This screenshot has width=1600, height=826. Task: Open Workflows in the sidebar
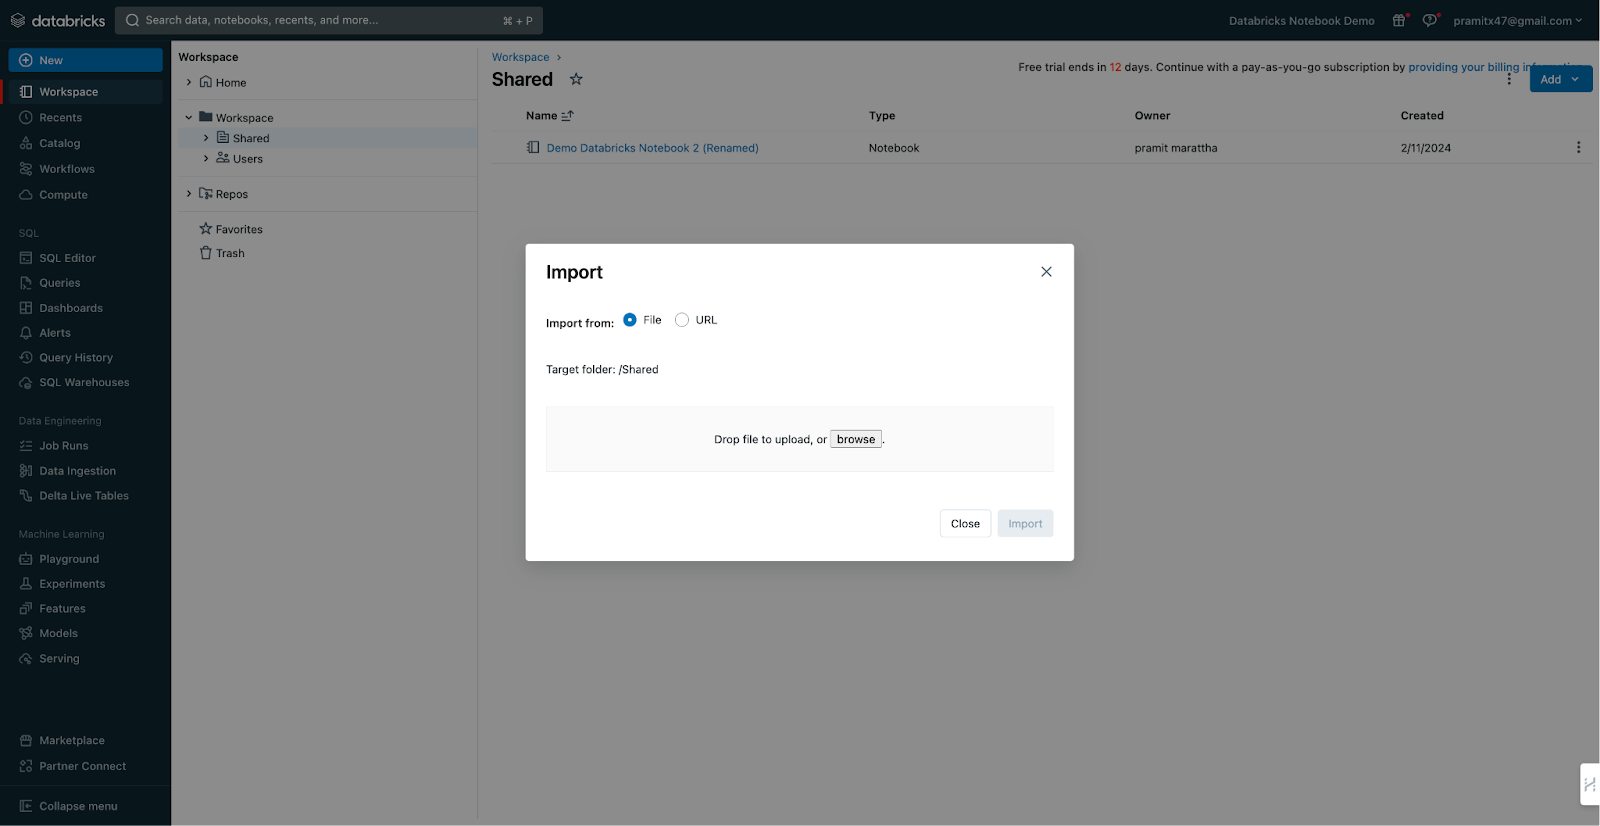(66, 169)
